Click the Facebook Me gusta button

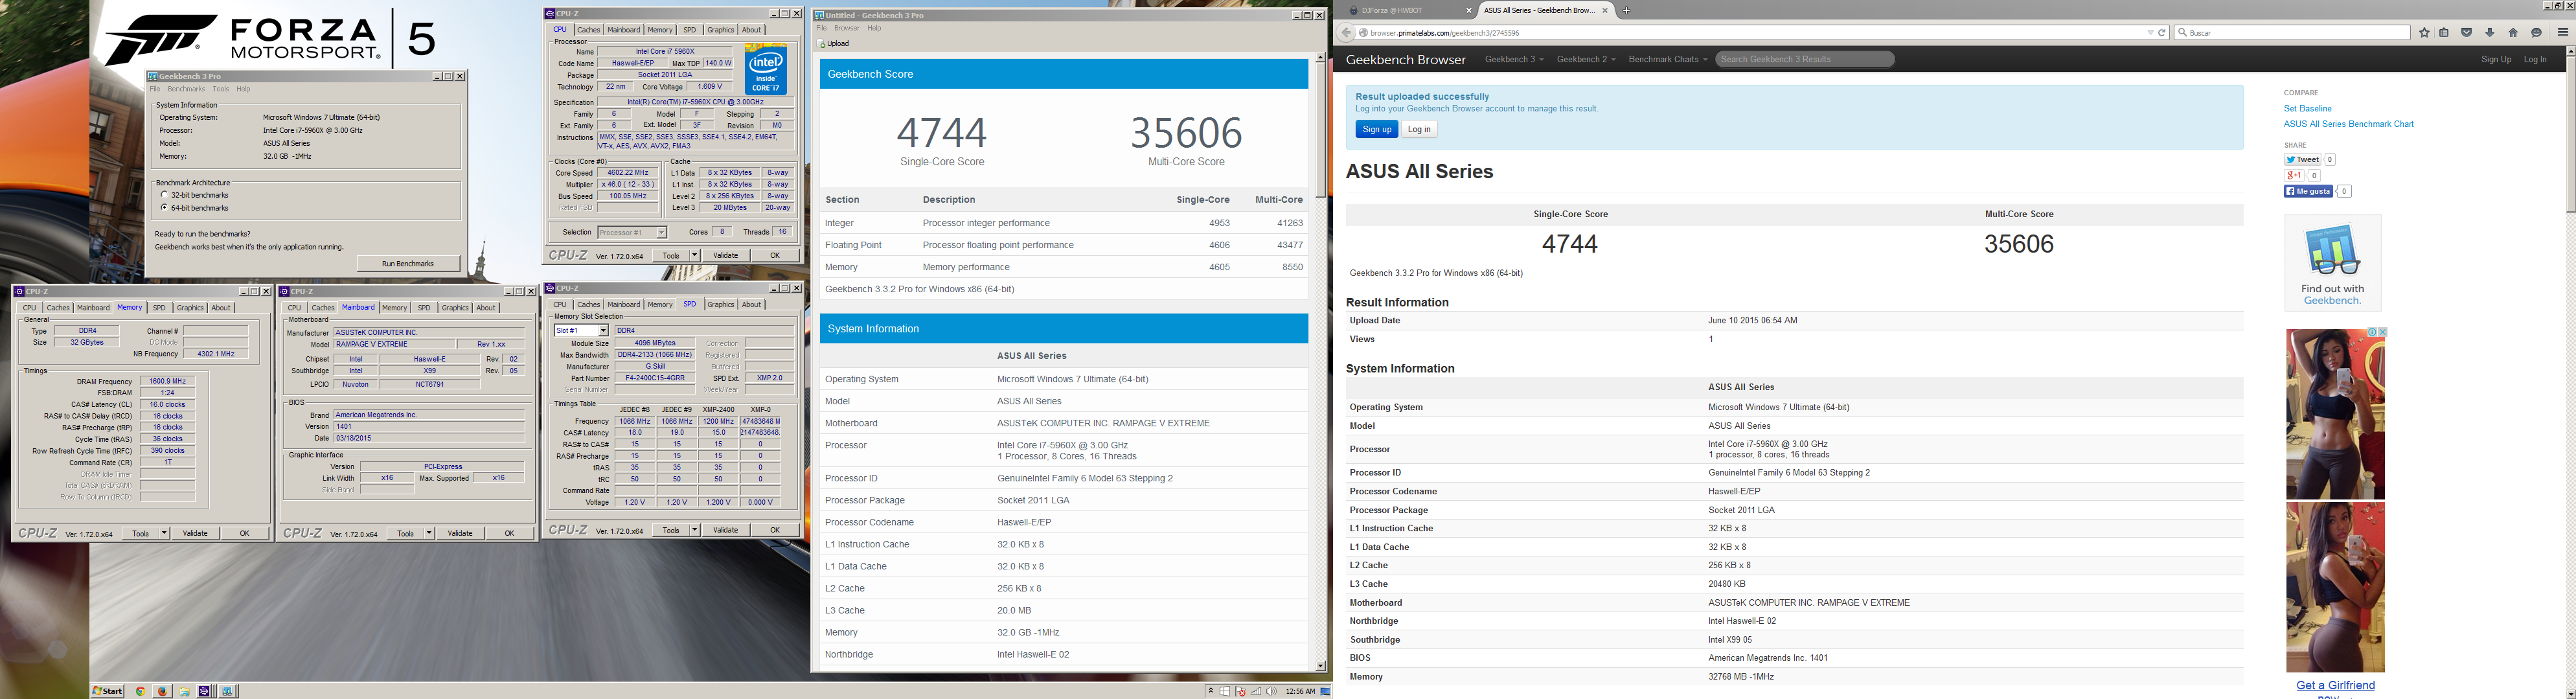[x=2308, y=191]
